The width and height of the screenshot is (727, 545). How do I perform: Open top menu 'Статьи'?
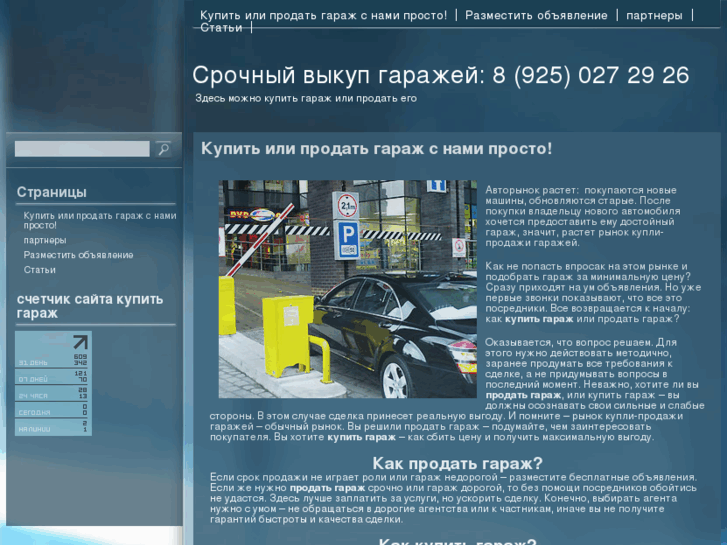coord(221,28)
